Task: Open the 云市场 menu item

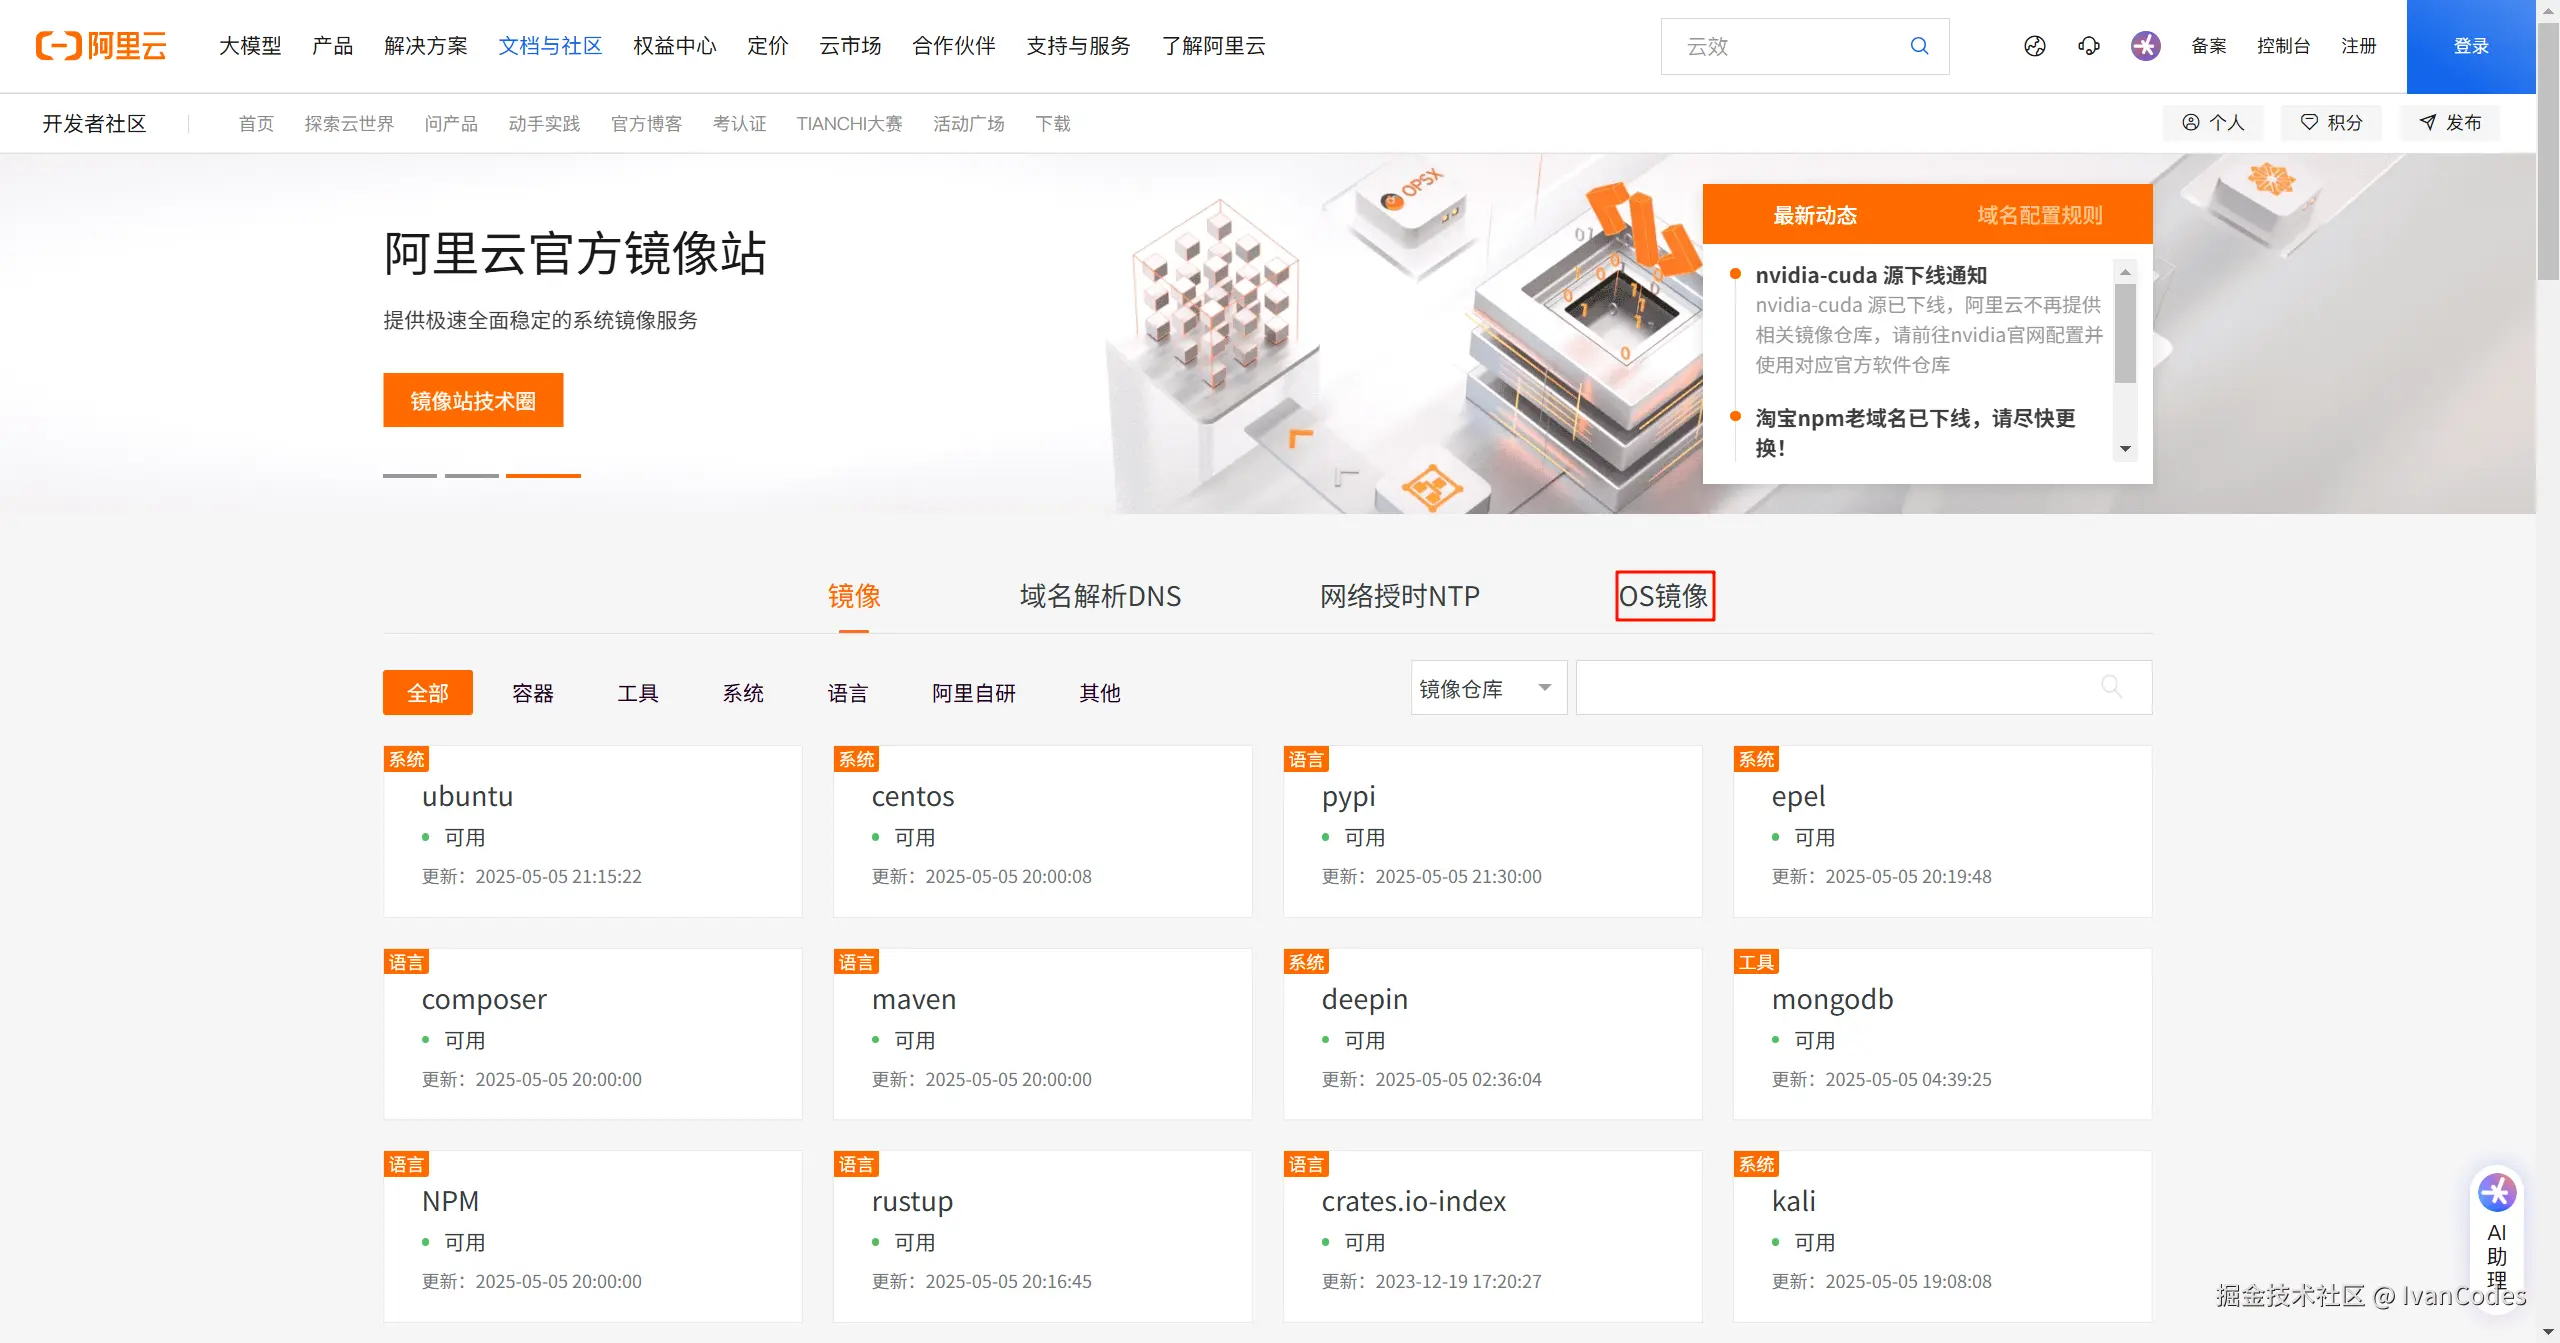Action: pyautogui.click(x=849, y=46)
